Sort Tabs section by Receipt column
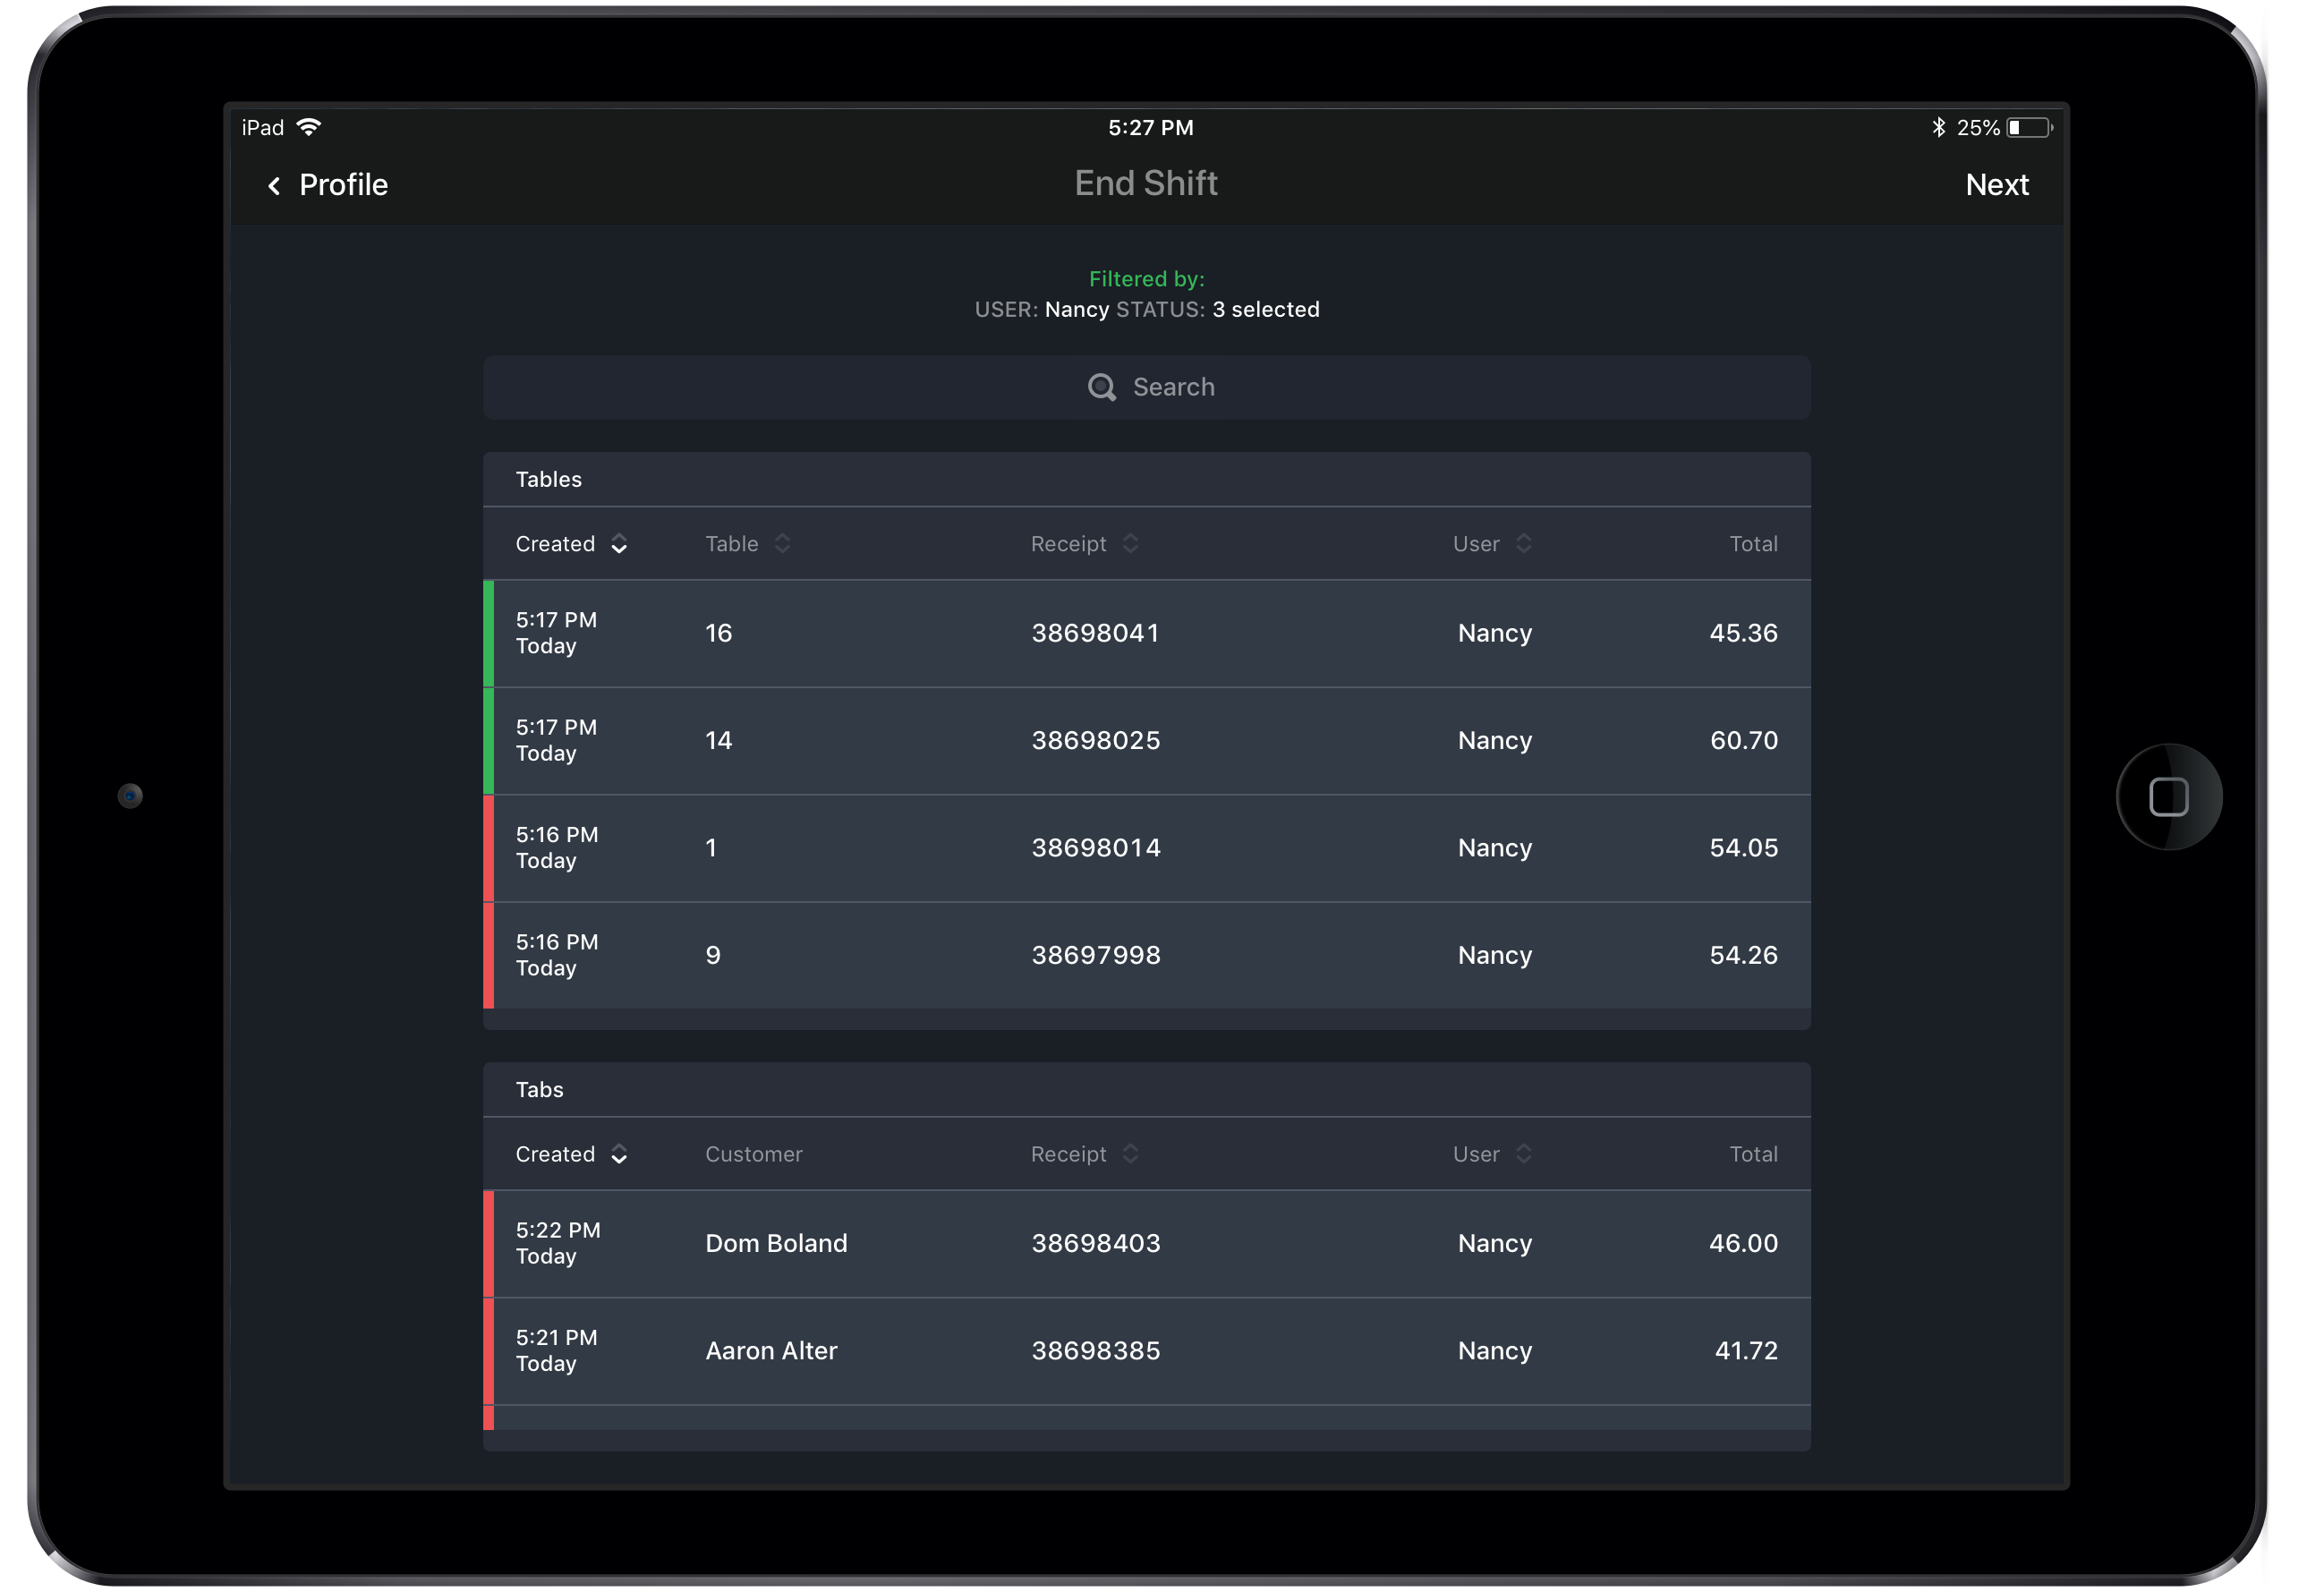The width and height of the screenshot is (2324, 1592). click(1084, 1154)
